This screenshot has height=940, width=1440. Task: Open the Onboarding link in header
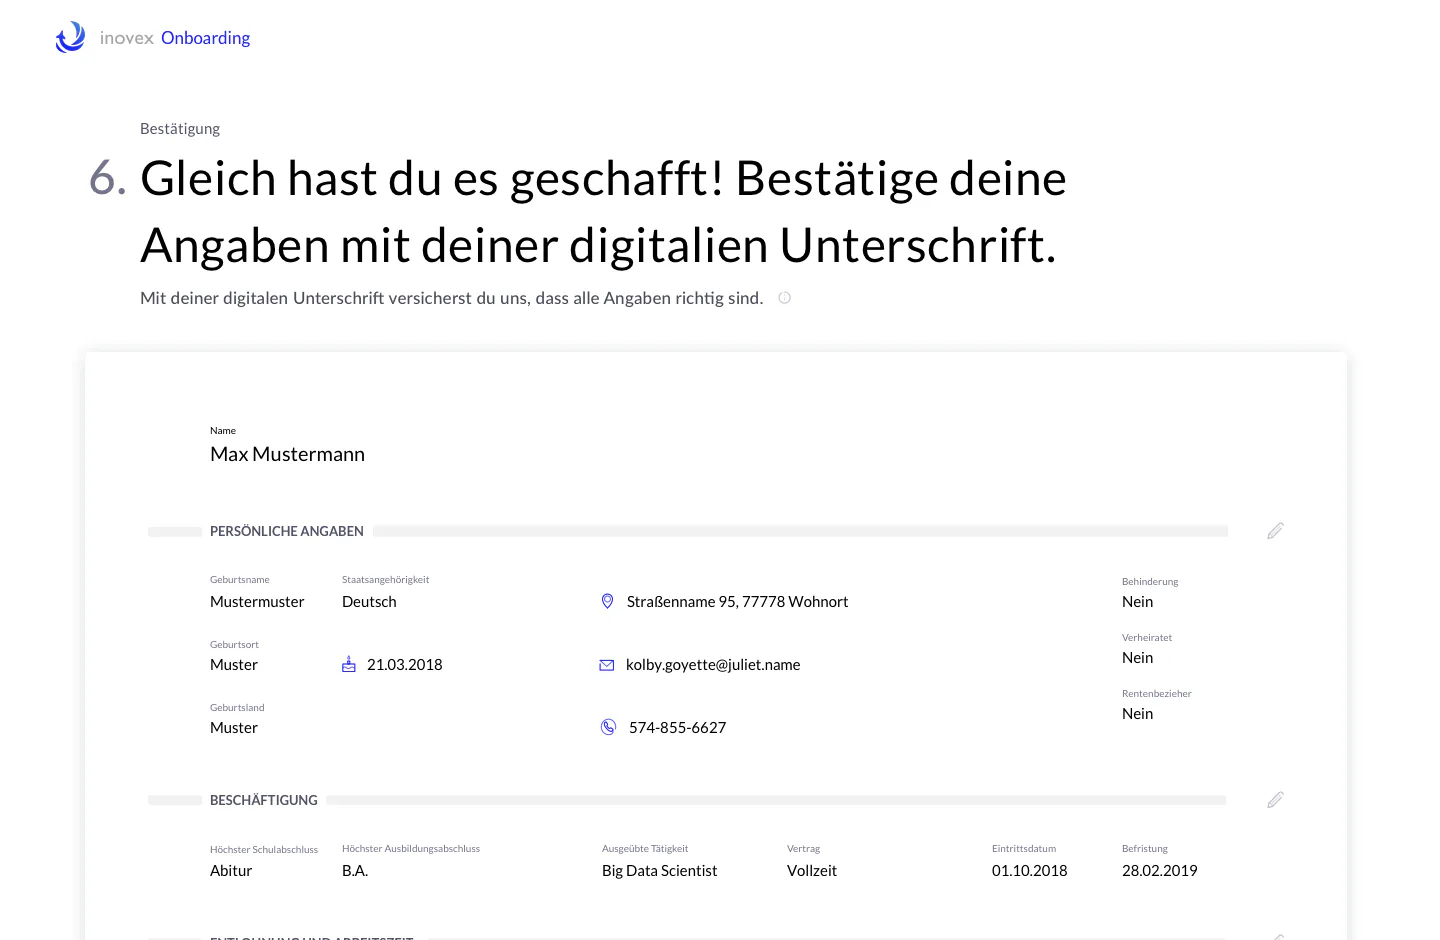(x=205, y=38)
